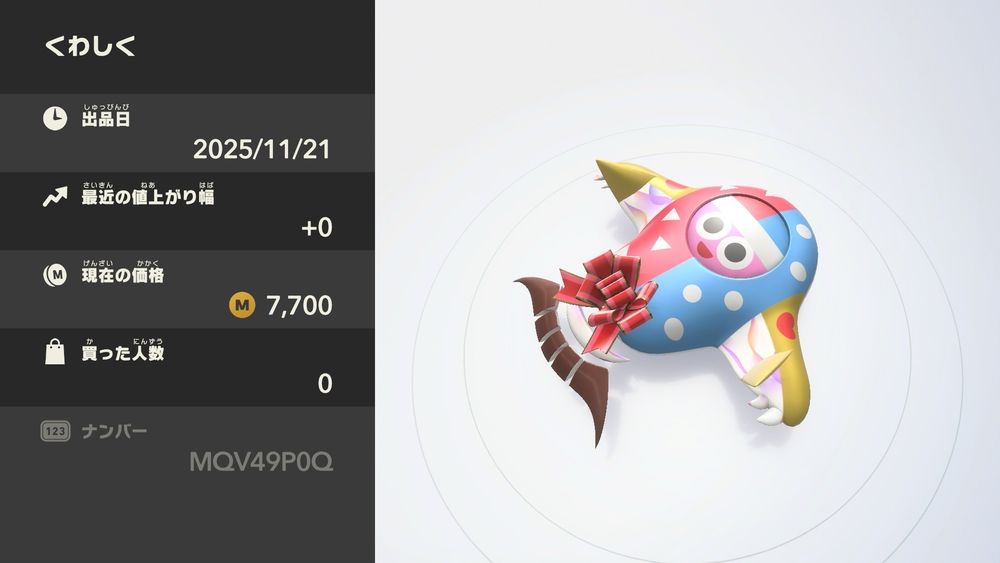1000x563 pixels.
Task: Click the 123 number badge icon
Action: pos(55,431)
